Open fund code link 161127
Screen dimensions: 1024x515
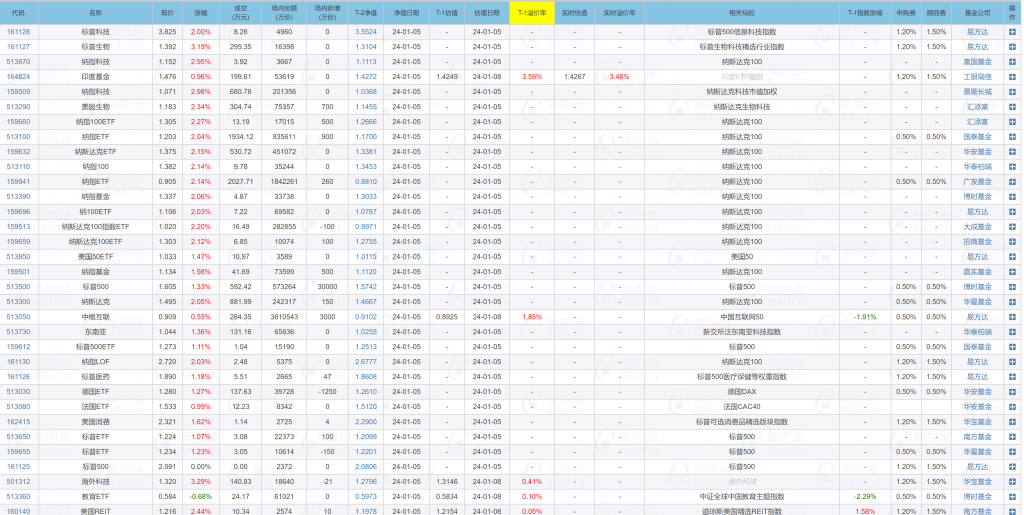coord(18,47)
